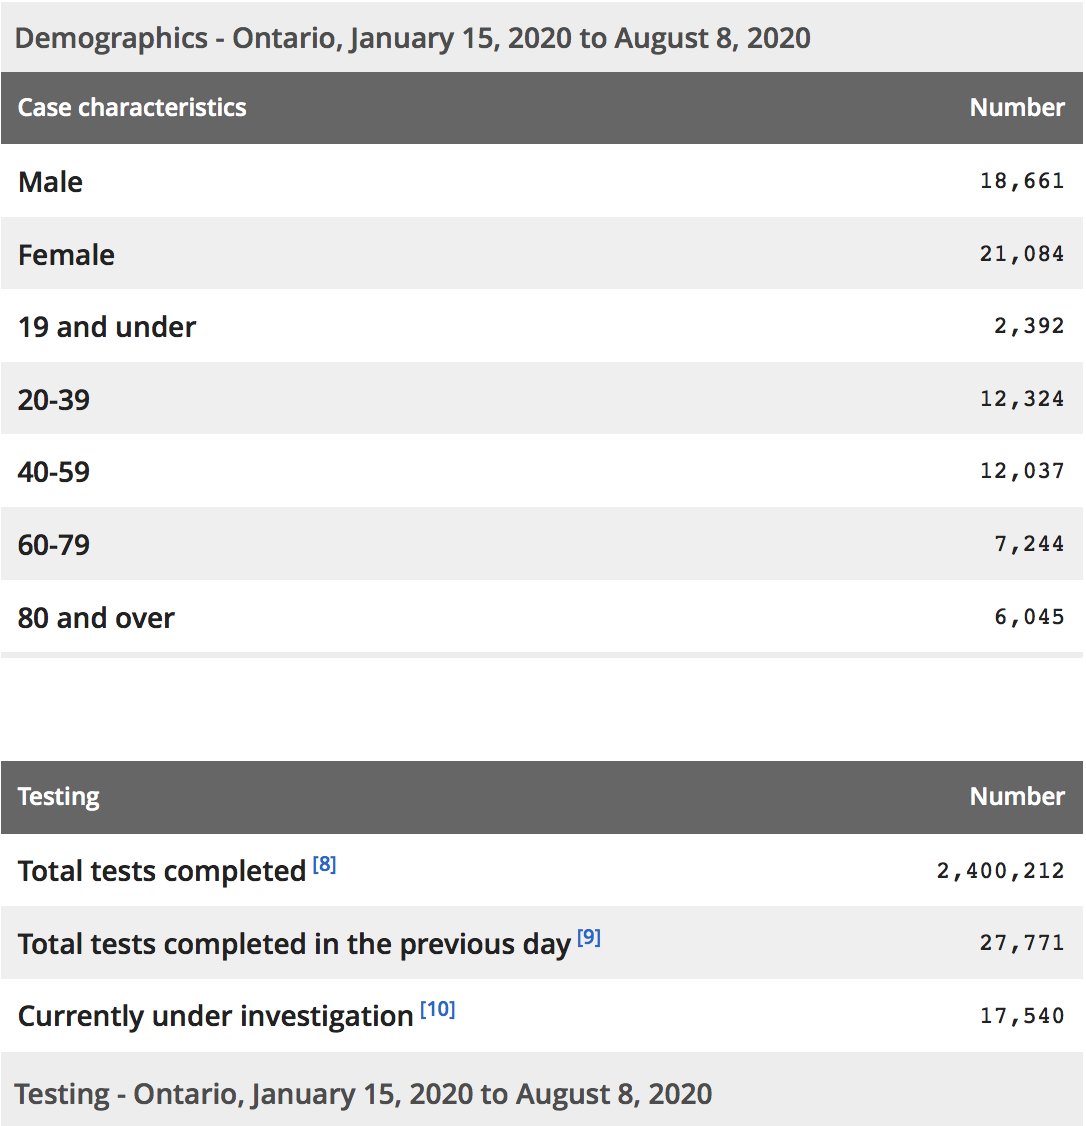
Task: Select the value 27,771 for previous day
Action: [x=1022, y=943]
